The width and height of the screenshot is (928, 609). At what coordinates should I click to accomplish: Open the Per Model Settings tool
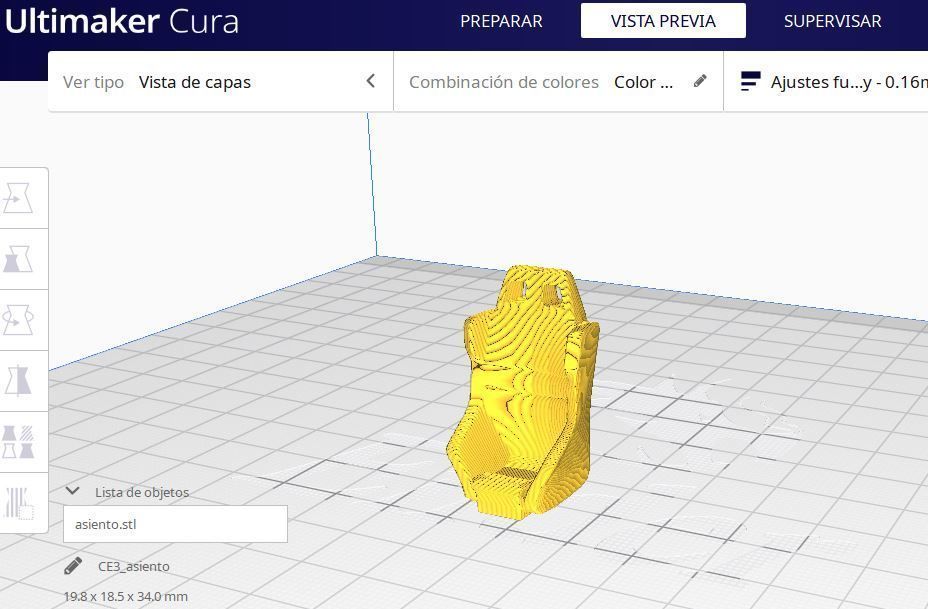click(18, 442)
